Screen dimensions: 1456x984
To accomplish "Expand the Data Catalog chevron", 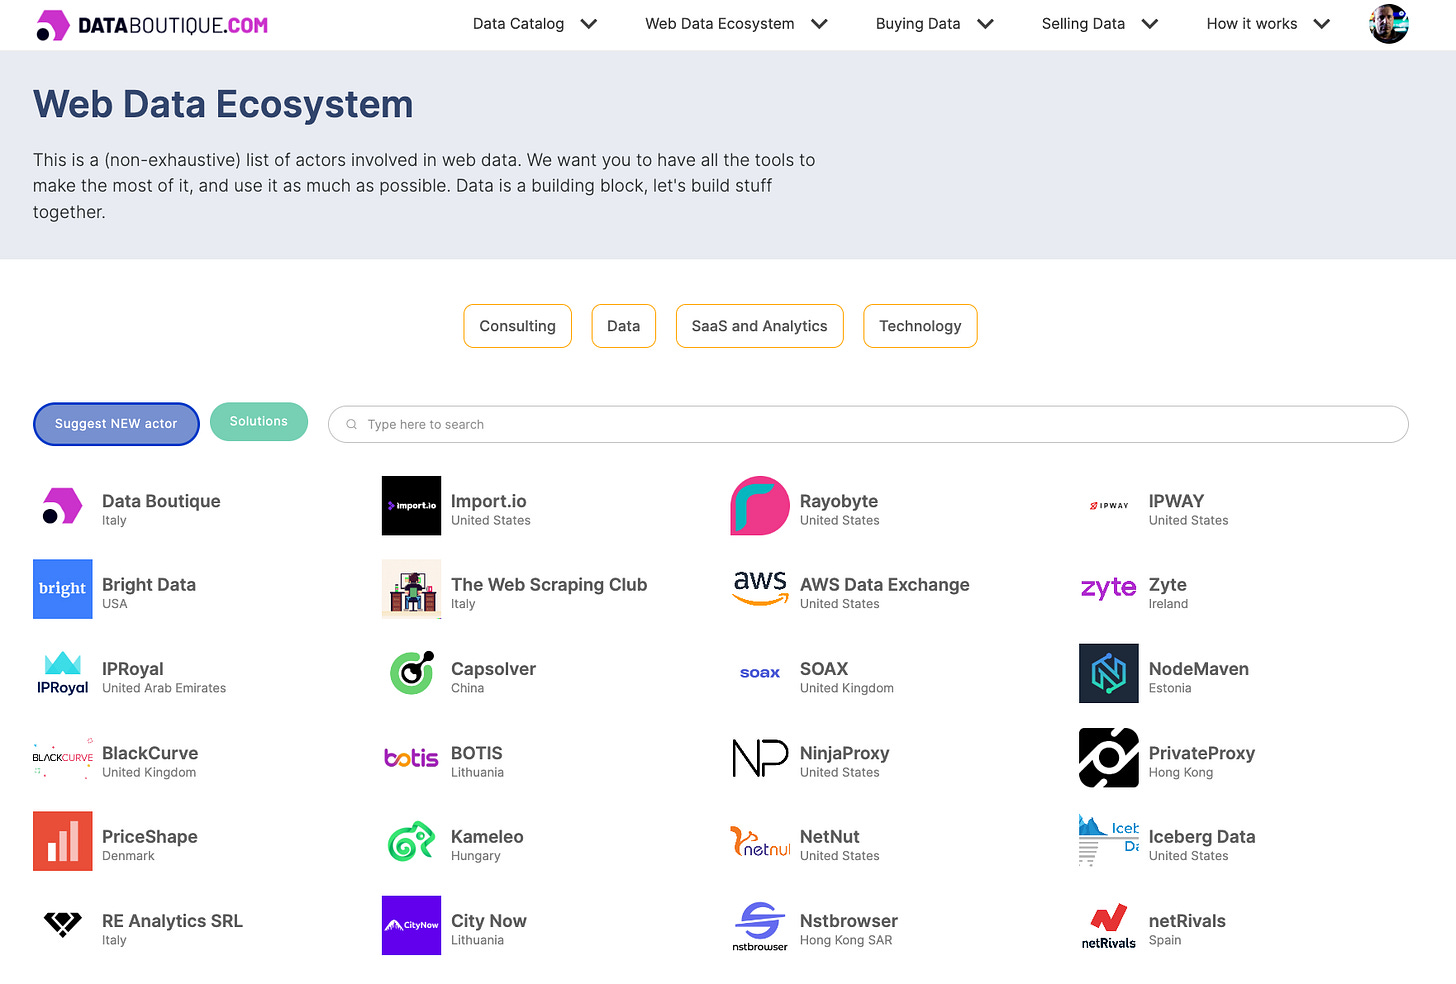I will pyautogui.click(x=589, y=24).
